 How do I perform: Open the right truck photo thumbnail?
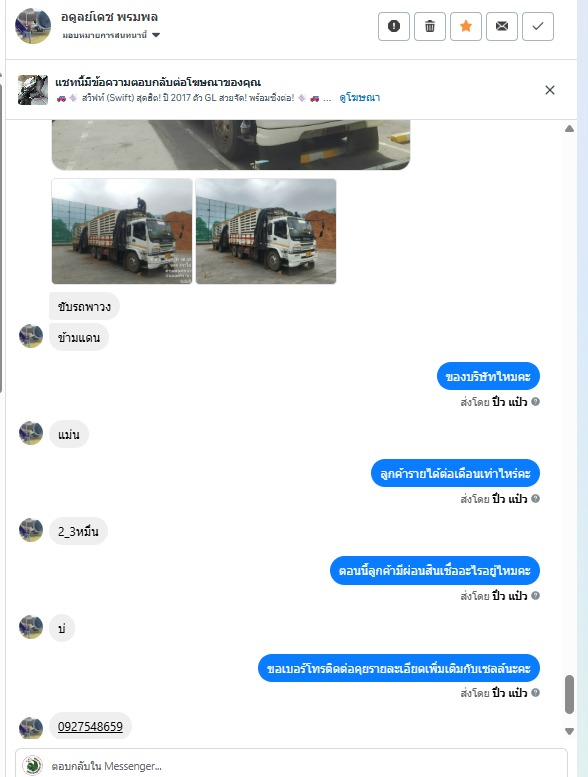click(x=266, y=231)
